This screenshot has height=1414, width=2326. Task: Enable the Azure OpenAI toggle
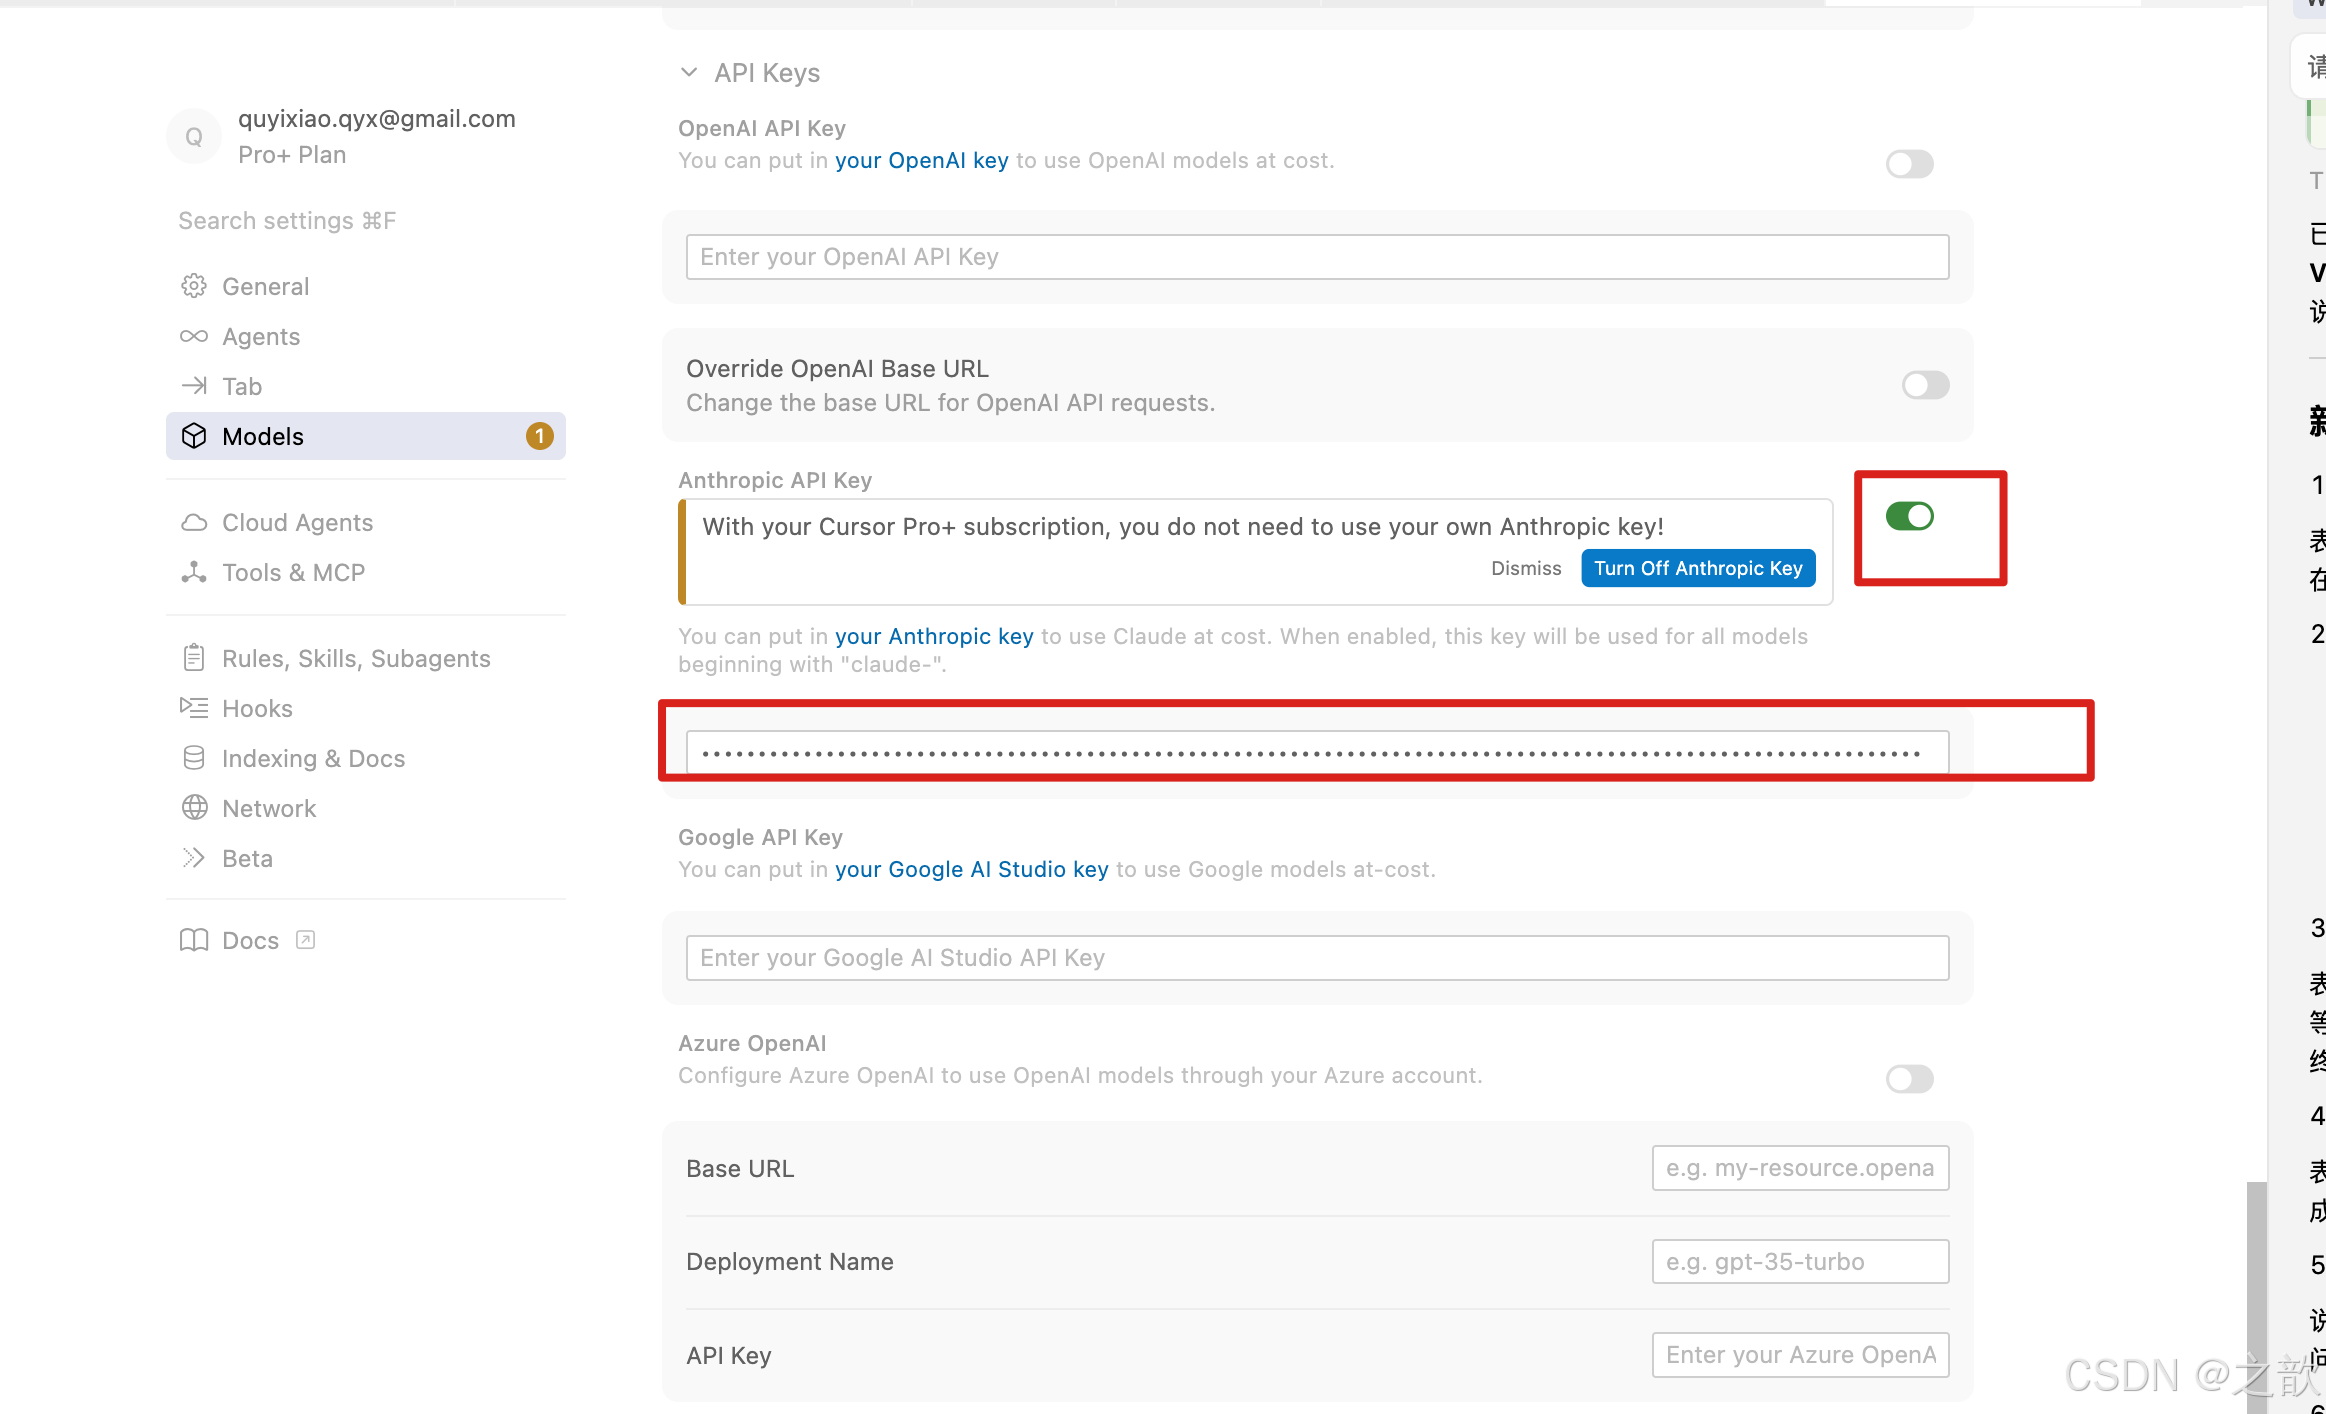point(1909,1079)
